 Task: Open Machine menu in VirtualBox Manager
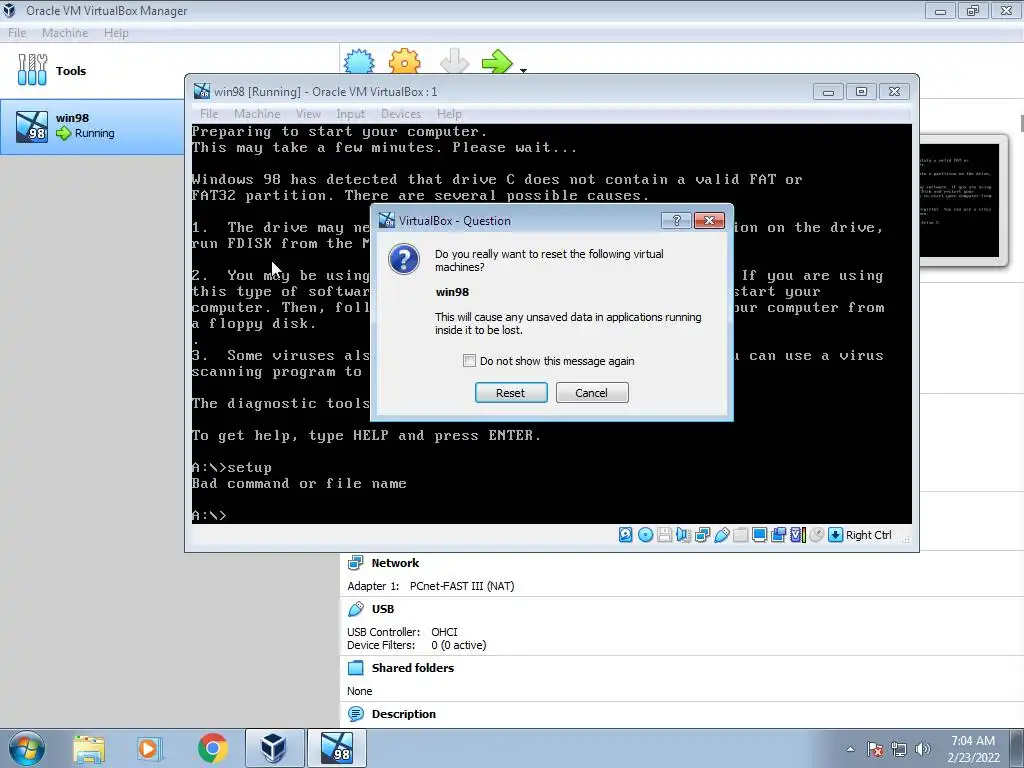pos(65,33)
